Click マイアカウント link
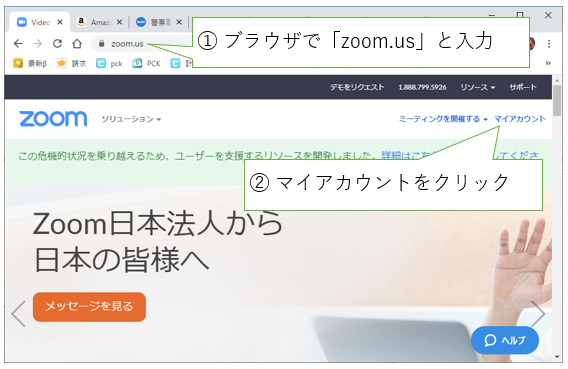 tap(519, 119)
